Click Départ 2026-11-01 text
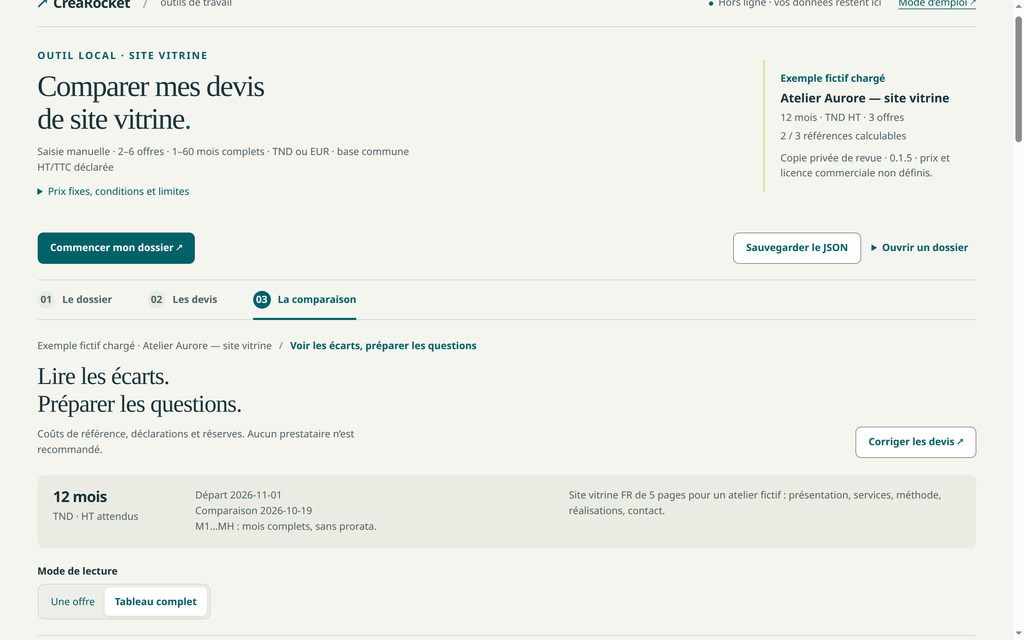The width and height of the screenshot is (1024, 640). click(x=238, y=495)
